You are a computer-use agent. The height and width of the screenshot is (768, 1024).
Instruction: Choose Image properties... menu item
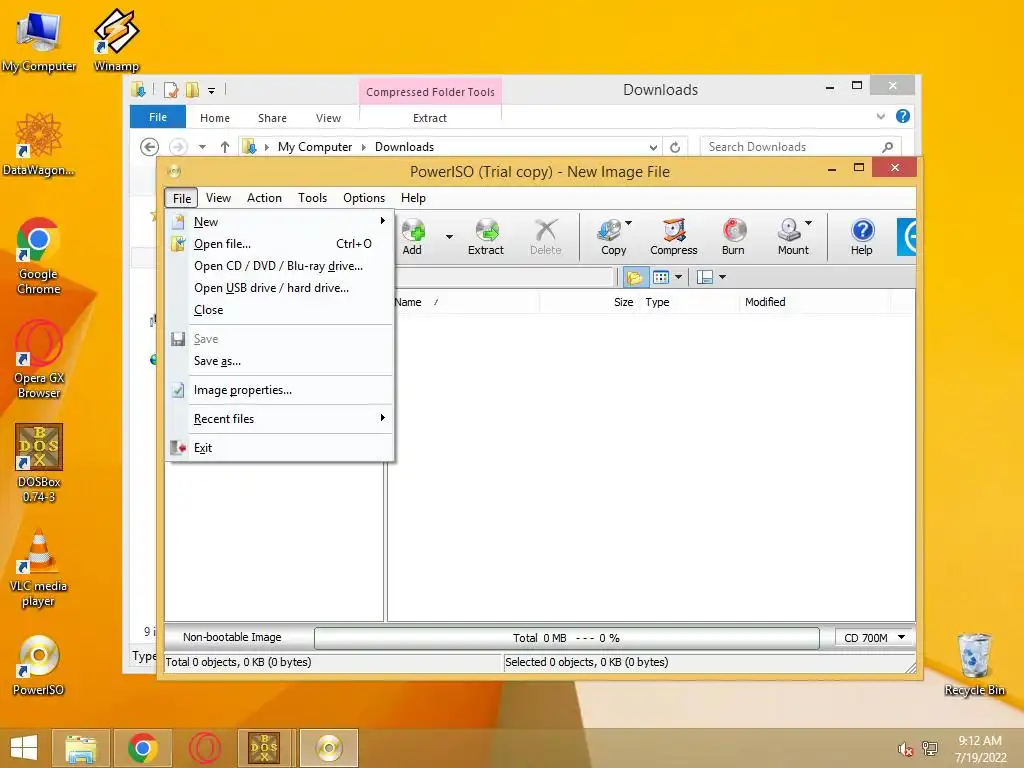click(x=280, y=390)
